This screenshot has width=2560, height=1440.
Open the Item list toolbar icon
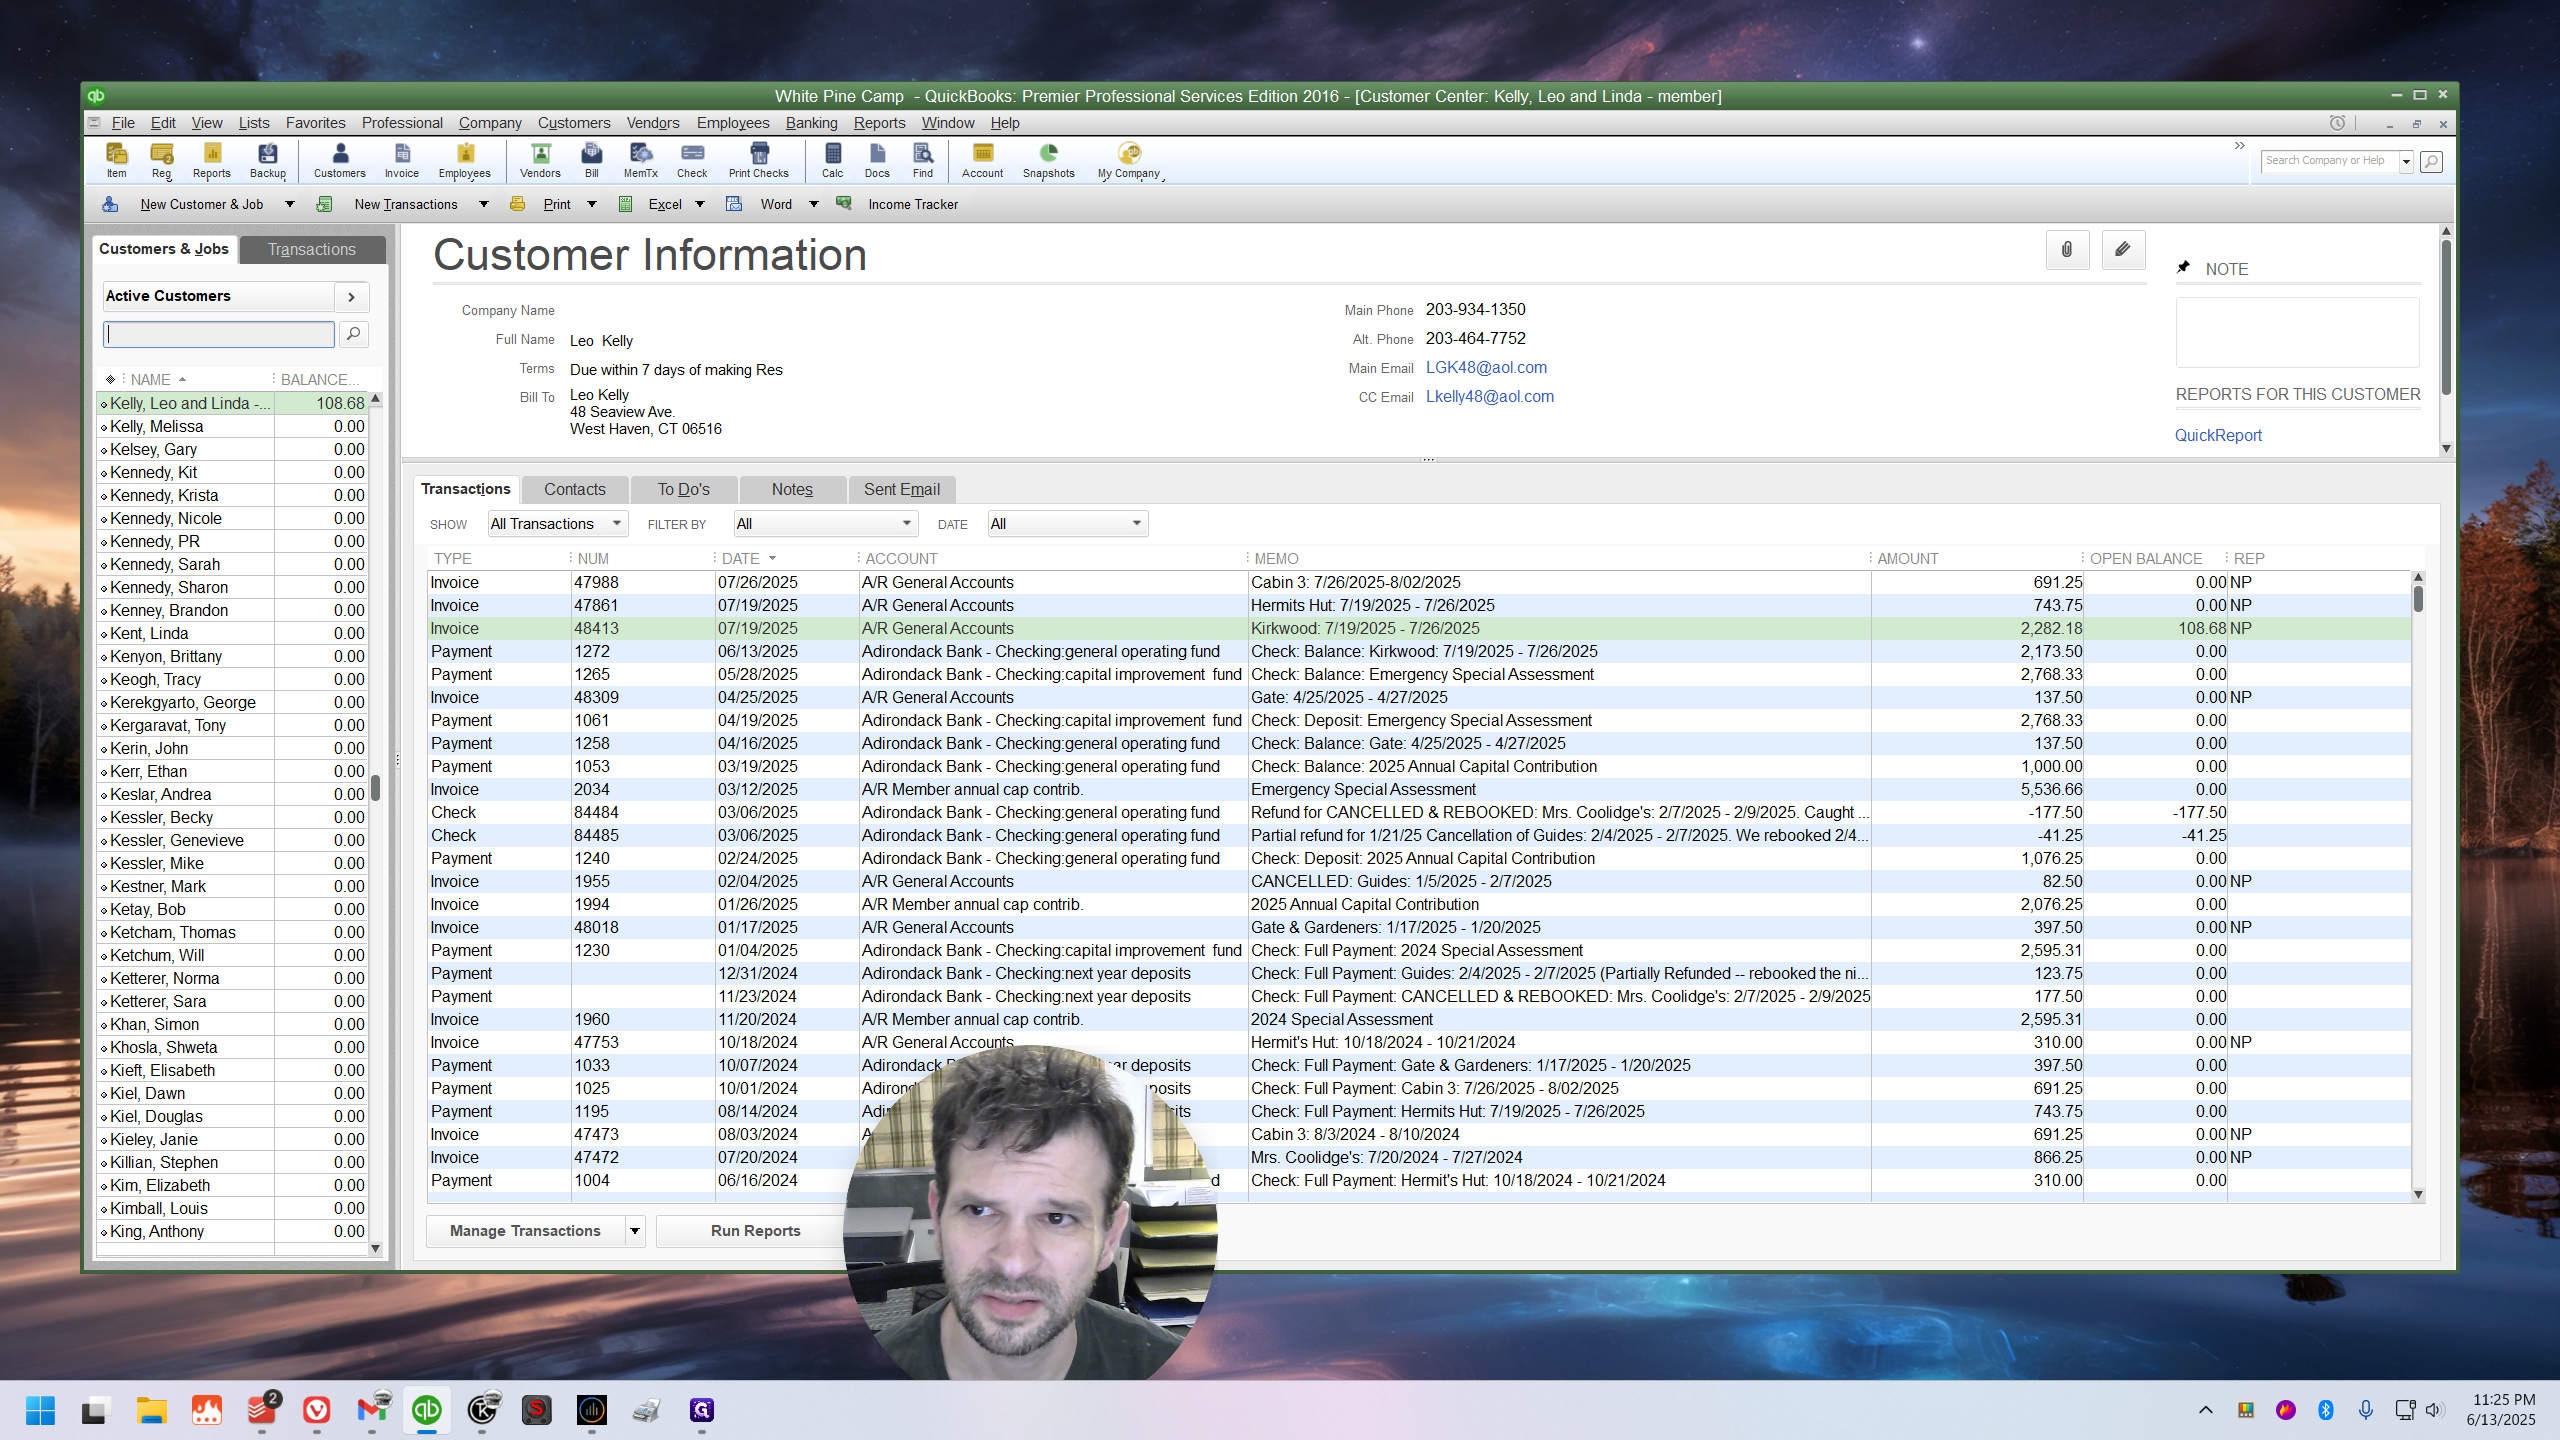tap(117, 160)
